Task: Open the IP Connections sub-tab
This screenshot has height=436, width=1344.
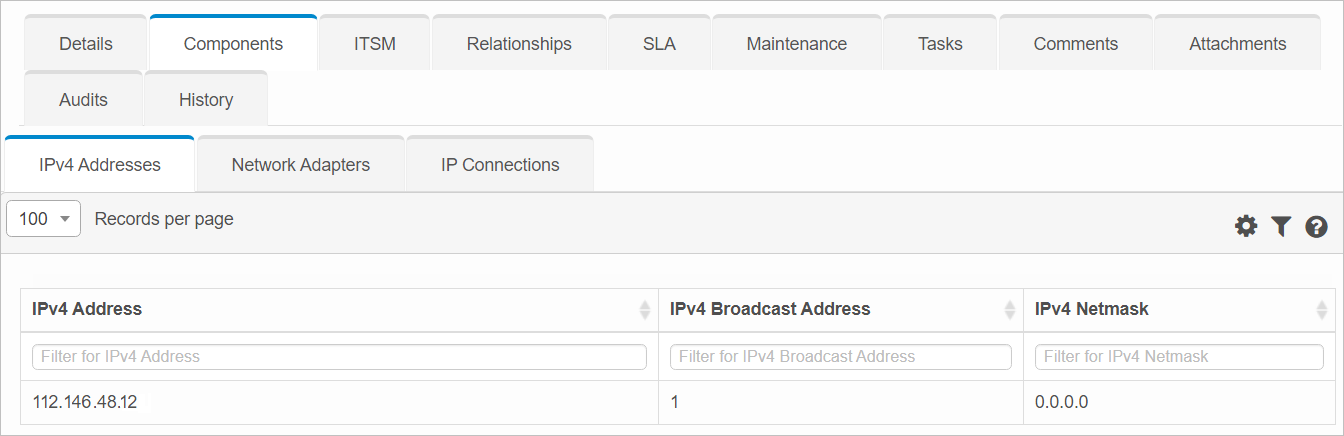Action: [500, 165]
